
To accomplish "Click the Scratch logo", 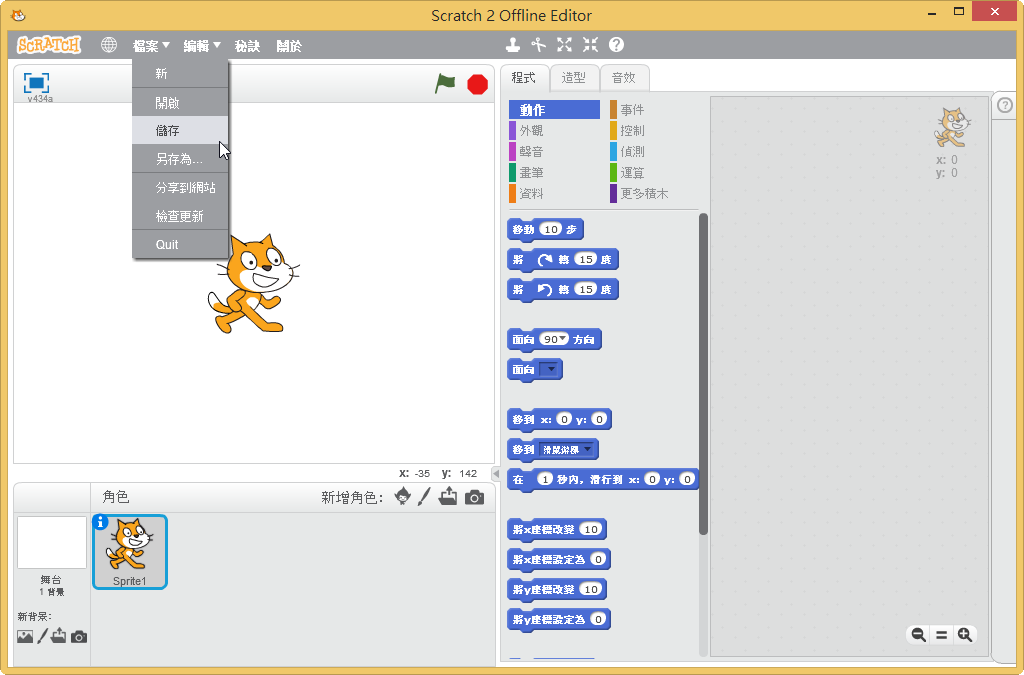I will pyautogui.click(x=49, y=45).
